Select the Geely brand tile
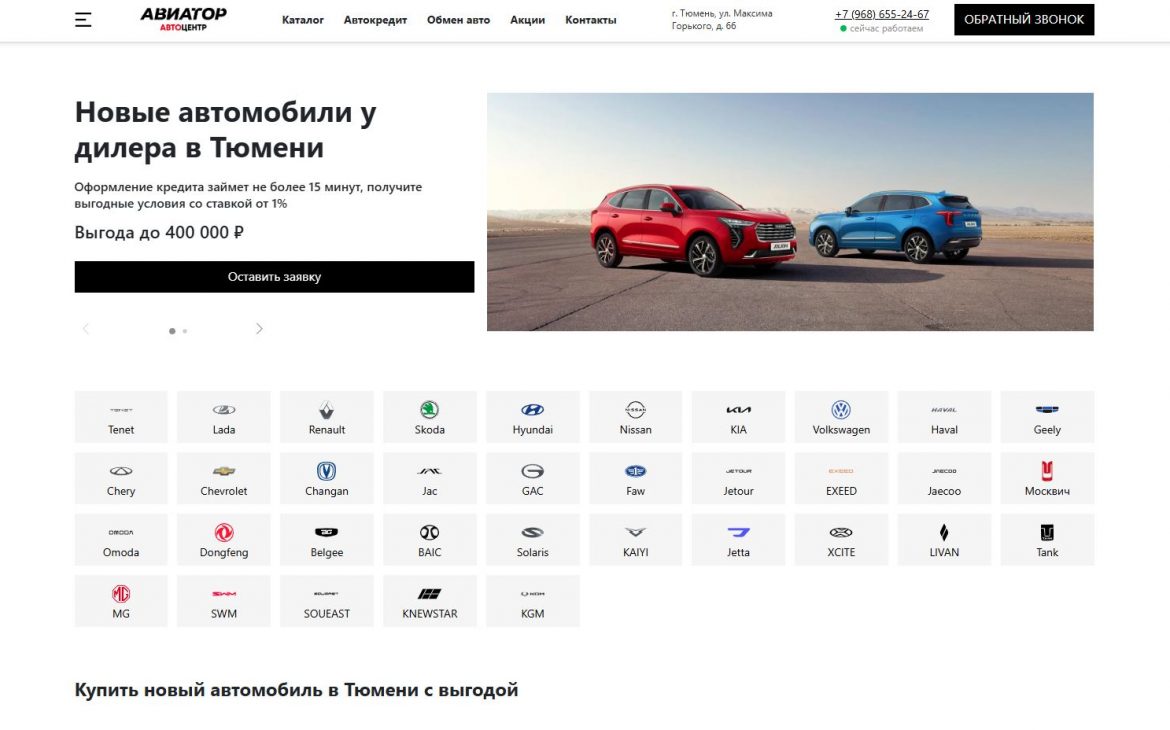Viewport: 1170px width, 730px height. click(x=1048, y=417)
